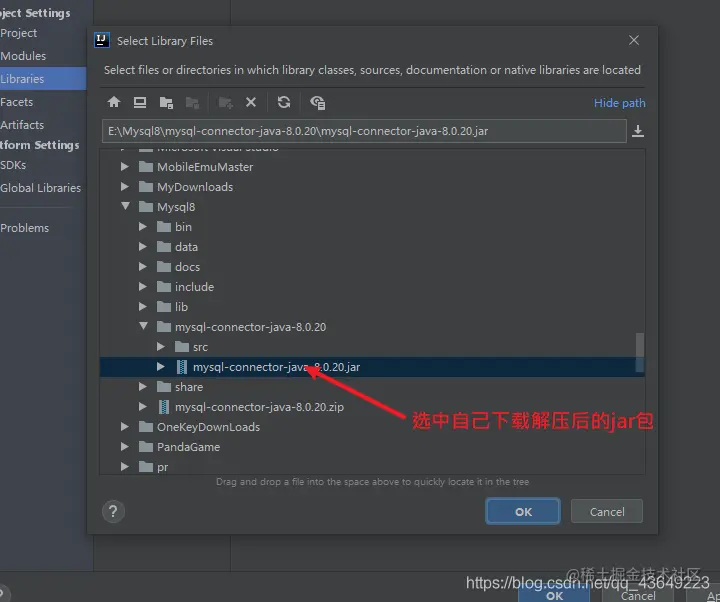720x602 pixels.
Task: Expand the MyDownloads folder
Action: tap(124, 186)
